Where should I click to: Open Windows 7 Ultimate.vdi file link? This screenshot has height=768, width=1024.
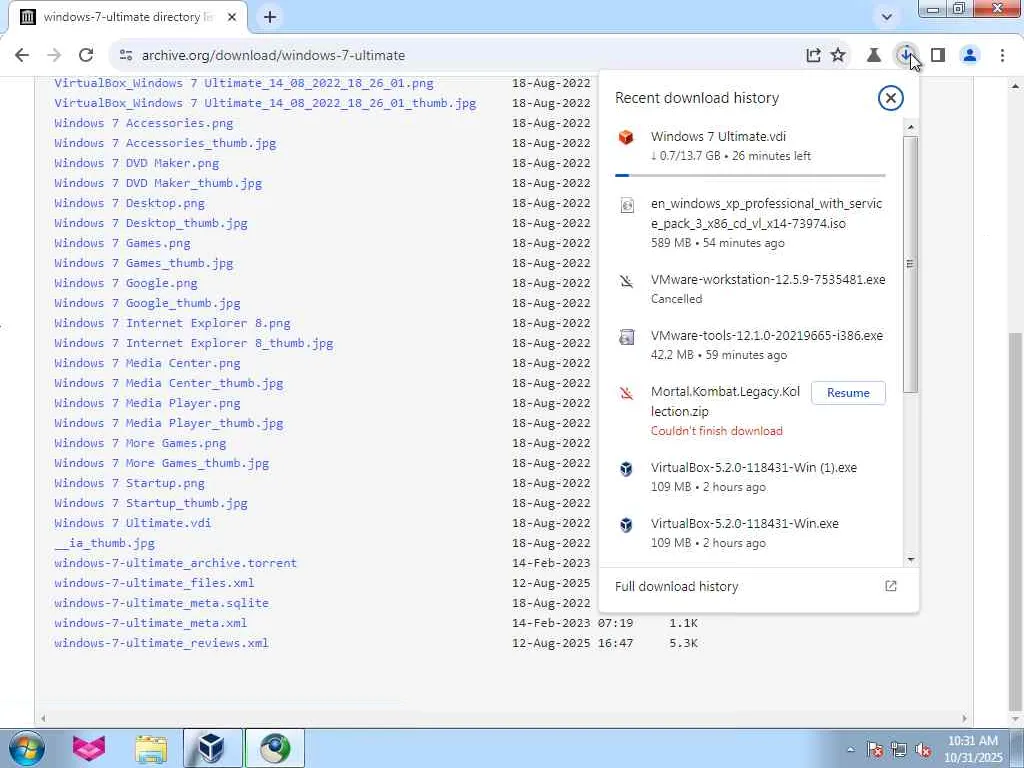(133, 523)
